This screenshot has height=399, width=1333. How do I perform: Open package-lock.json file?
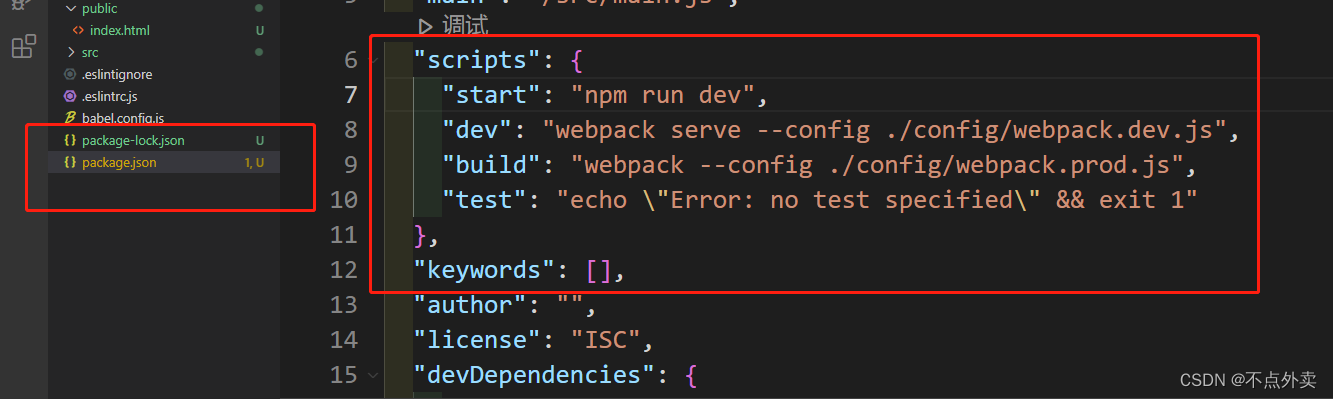[x=133, y=140]
